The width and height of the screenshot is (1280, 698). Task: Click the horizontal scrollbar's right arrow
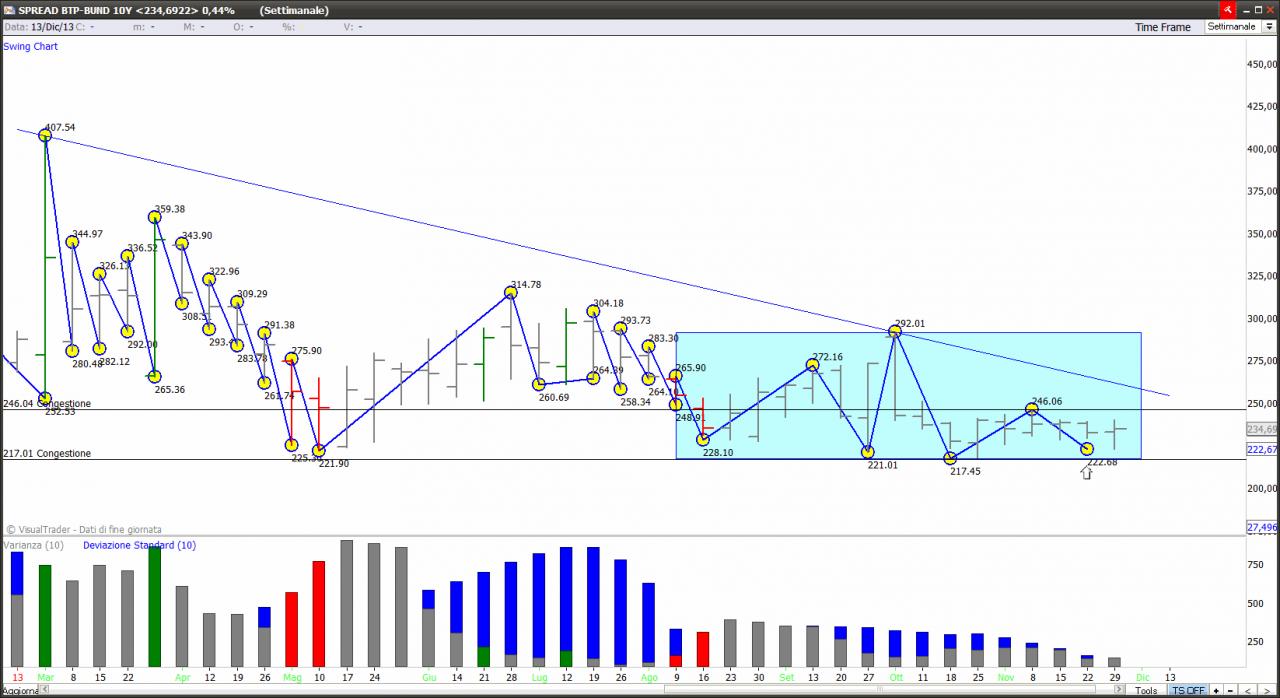click(x=1119, y=689)
